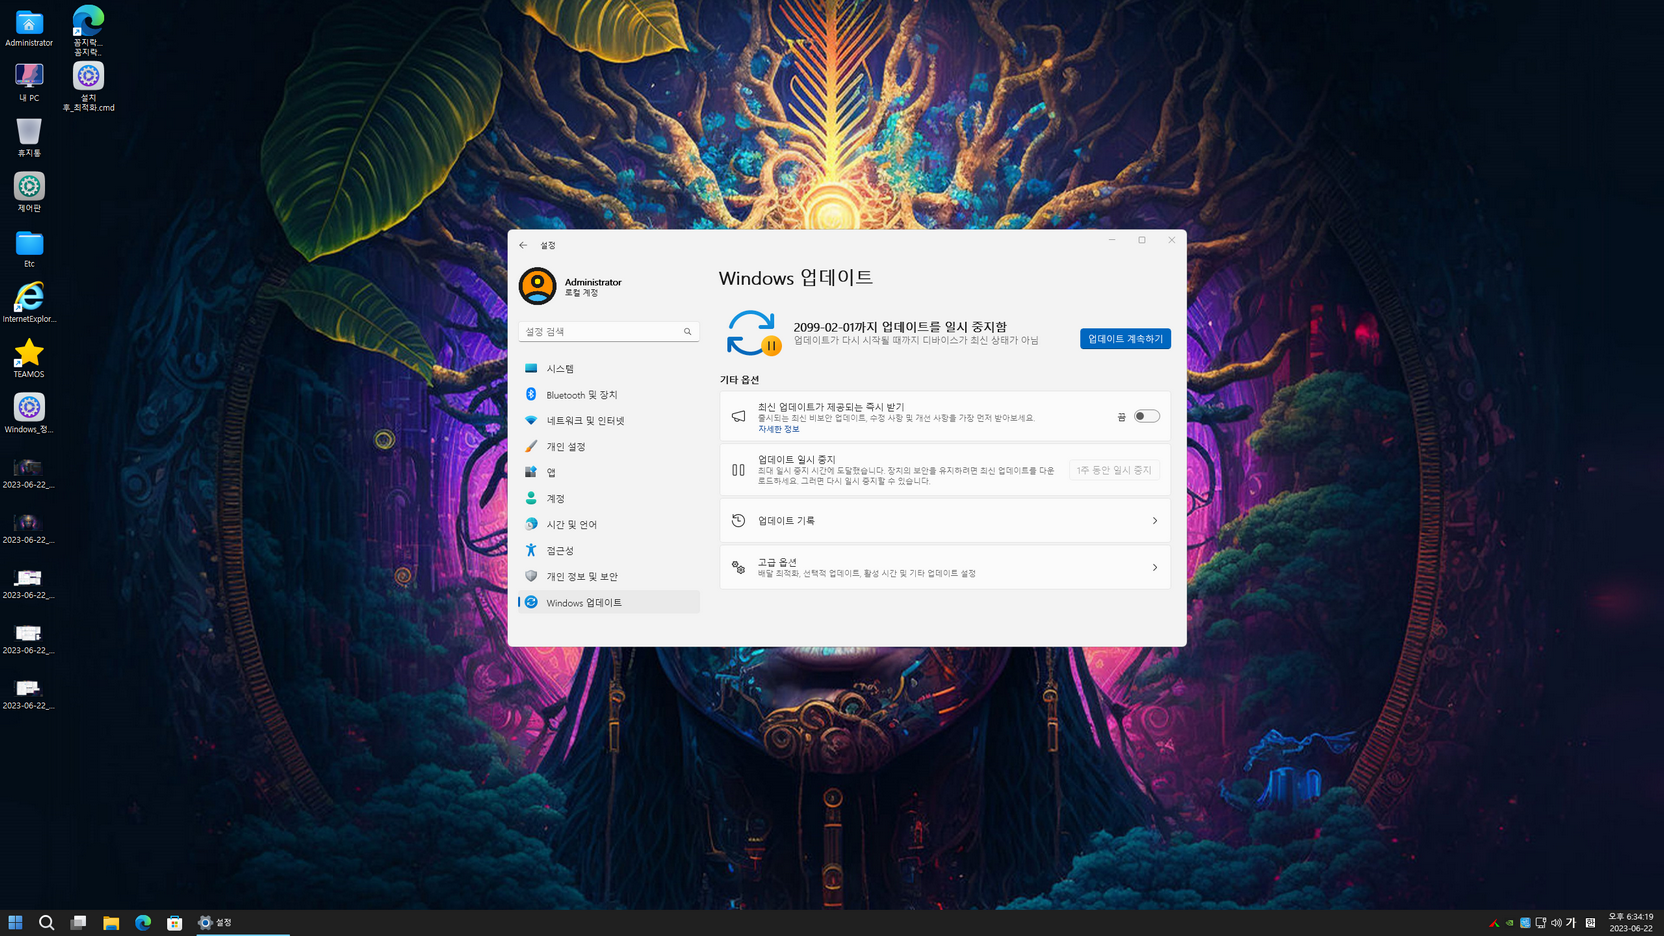Select the TEAMOS star shortcut
1664x936 pixels.
29,358
